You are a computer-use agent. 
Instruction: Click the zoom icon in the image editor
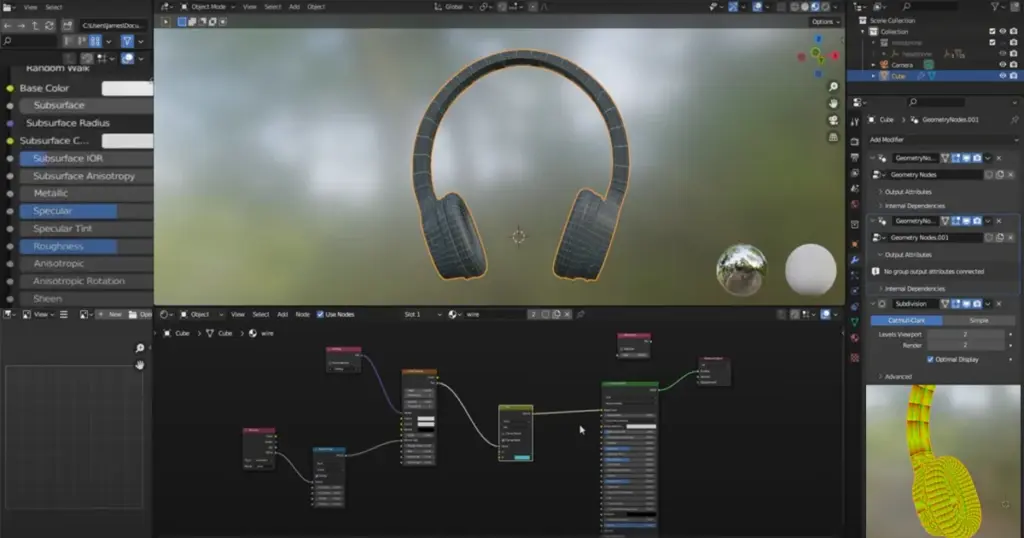tap(140, 348)
